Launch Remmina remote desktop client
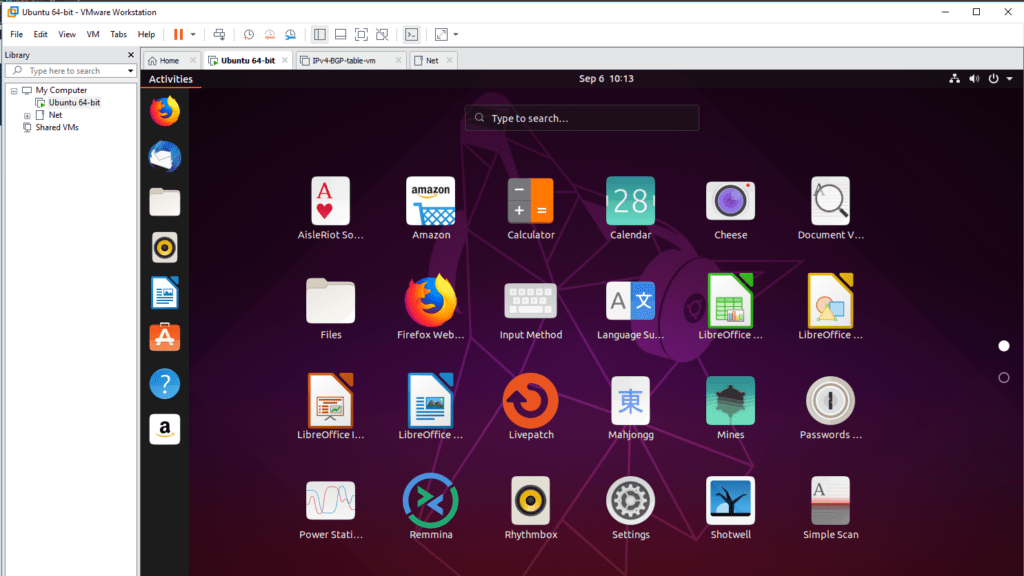 430,500
